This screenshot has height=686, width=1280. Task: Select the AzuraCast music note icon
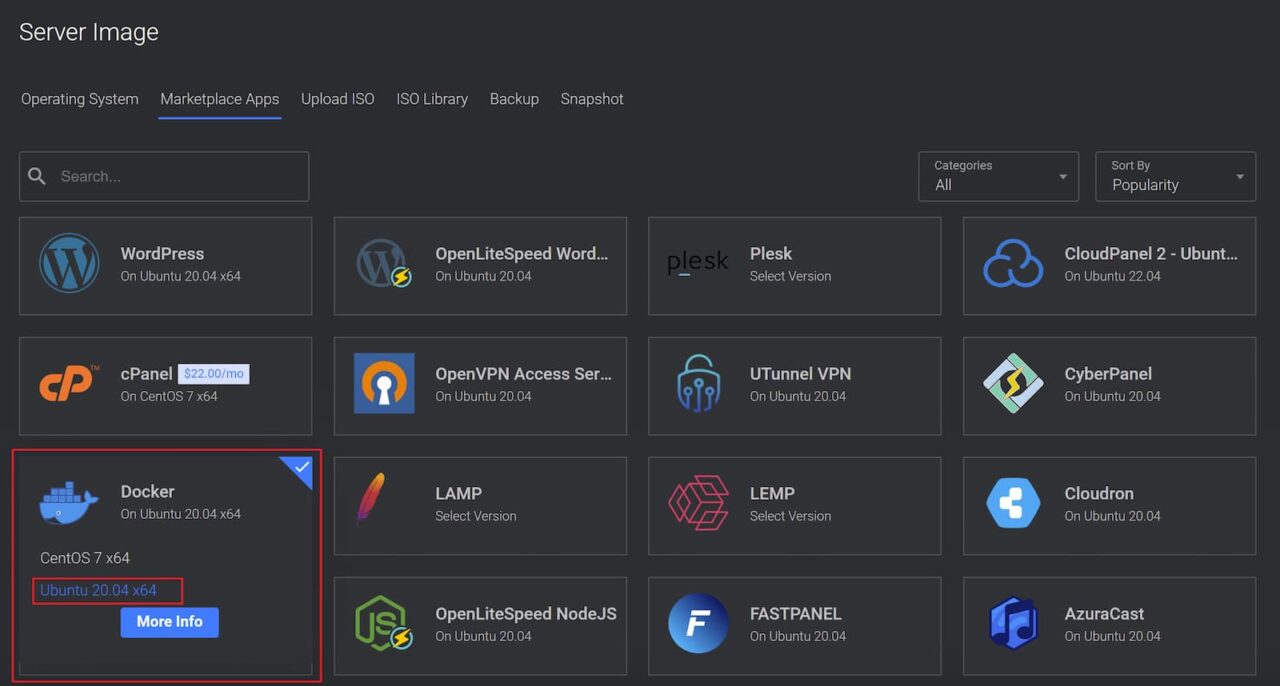tap(1013, 624)
